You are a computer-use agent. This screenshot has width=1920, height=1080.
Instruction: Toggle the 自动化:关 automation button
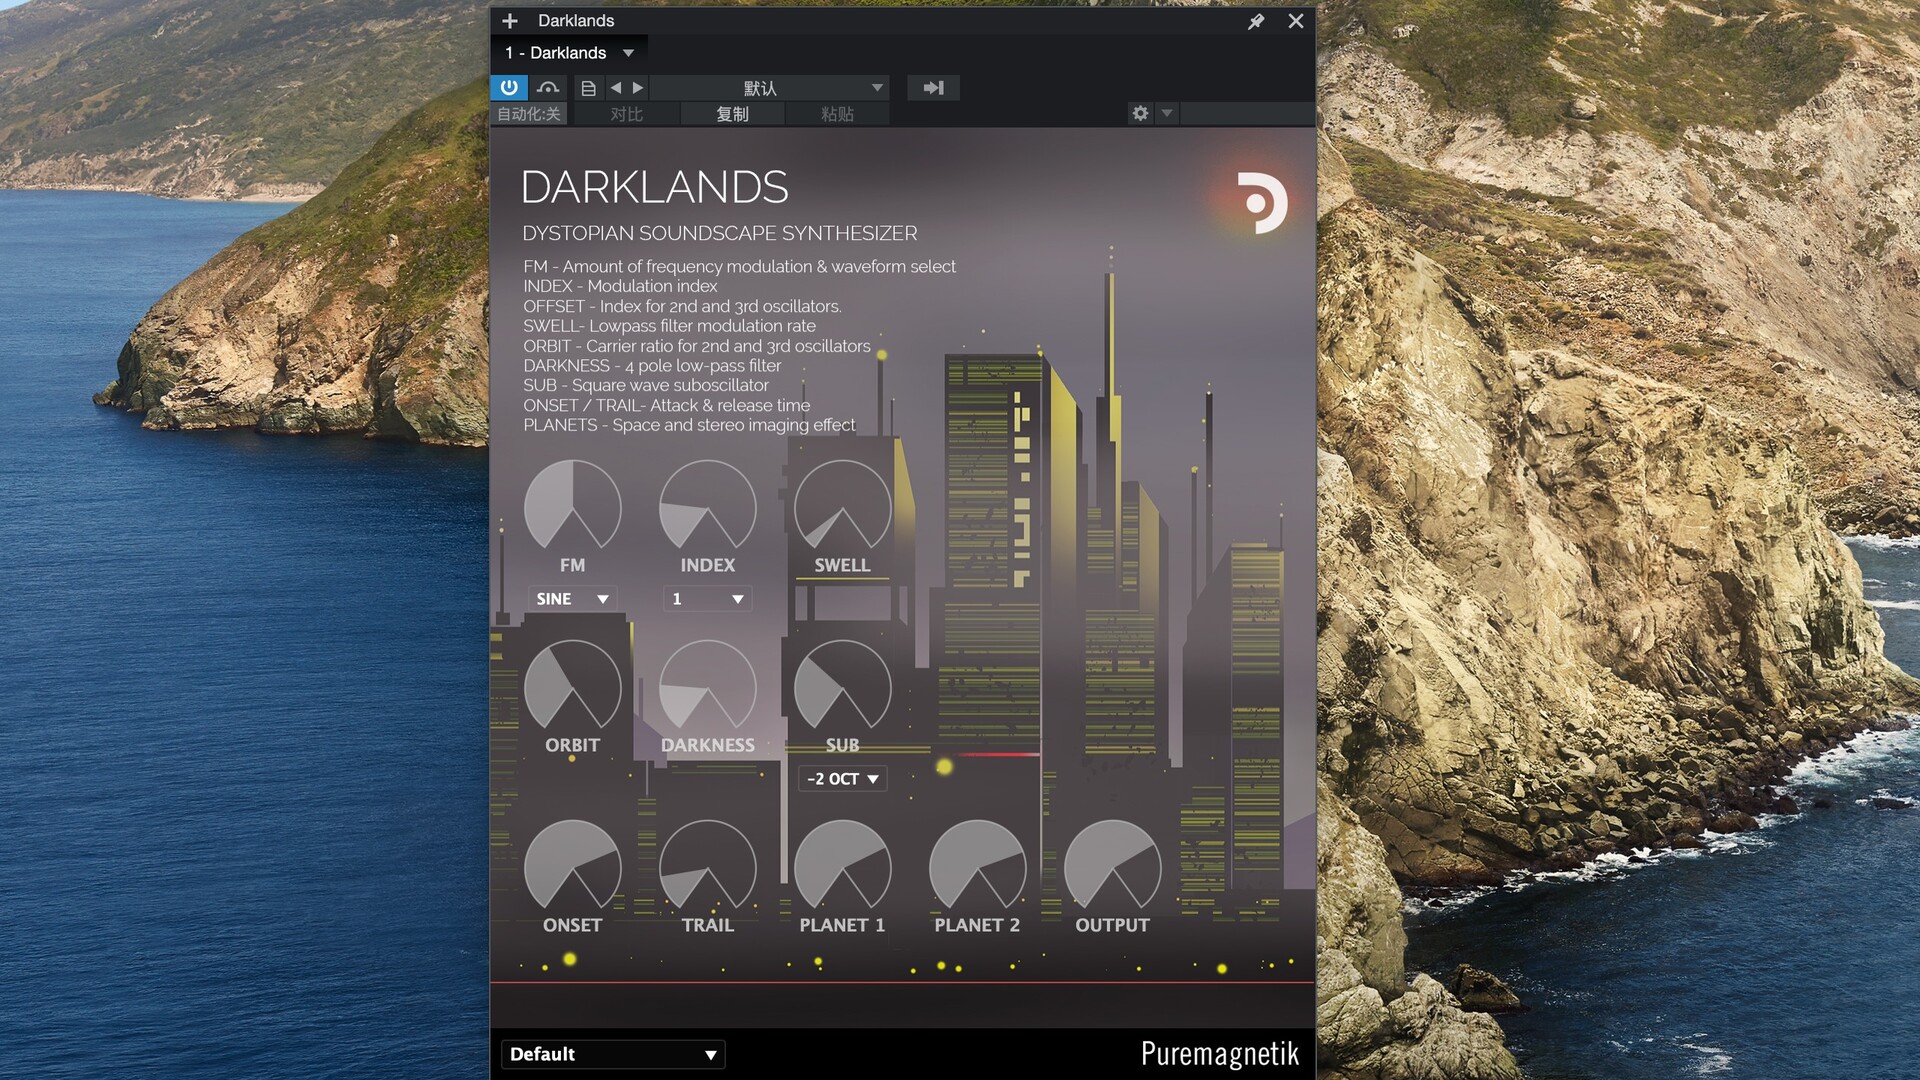[x=529, y=114]
